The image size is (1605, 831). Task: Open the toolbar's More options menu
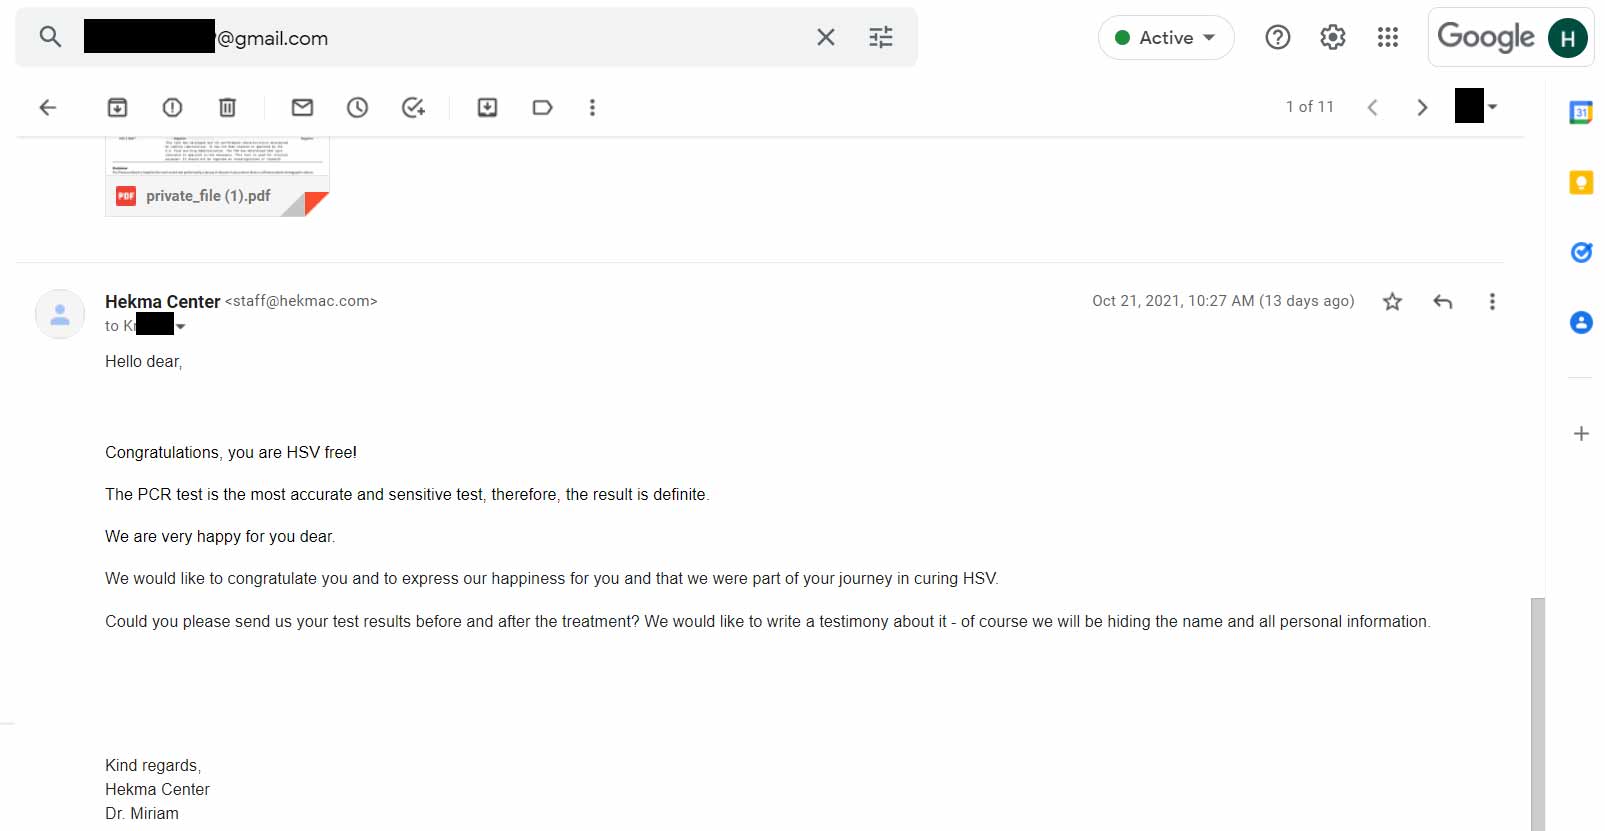[592, 107]
